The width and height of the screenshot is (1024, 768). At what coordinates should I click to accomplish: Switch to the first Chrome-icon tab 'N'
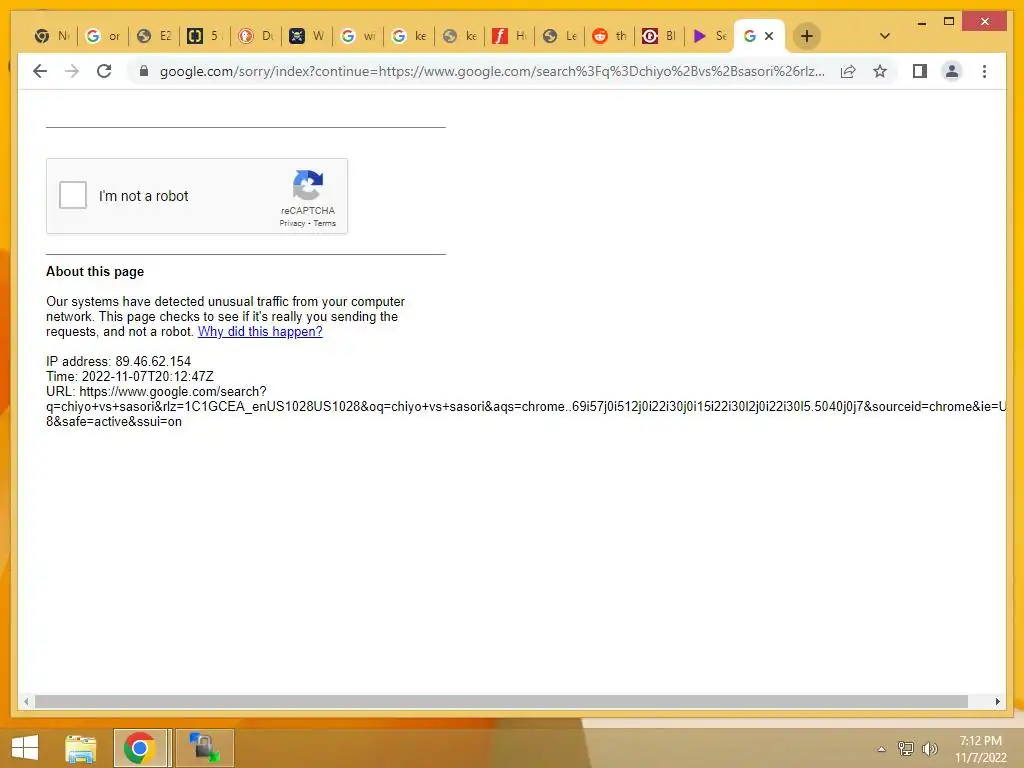[x=52, y=36]
